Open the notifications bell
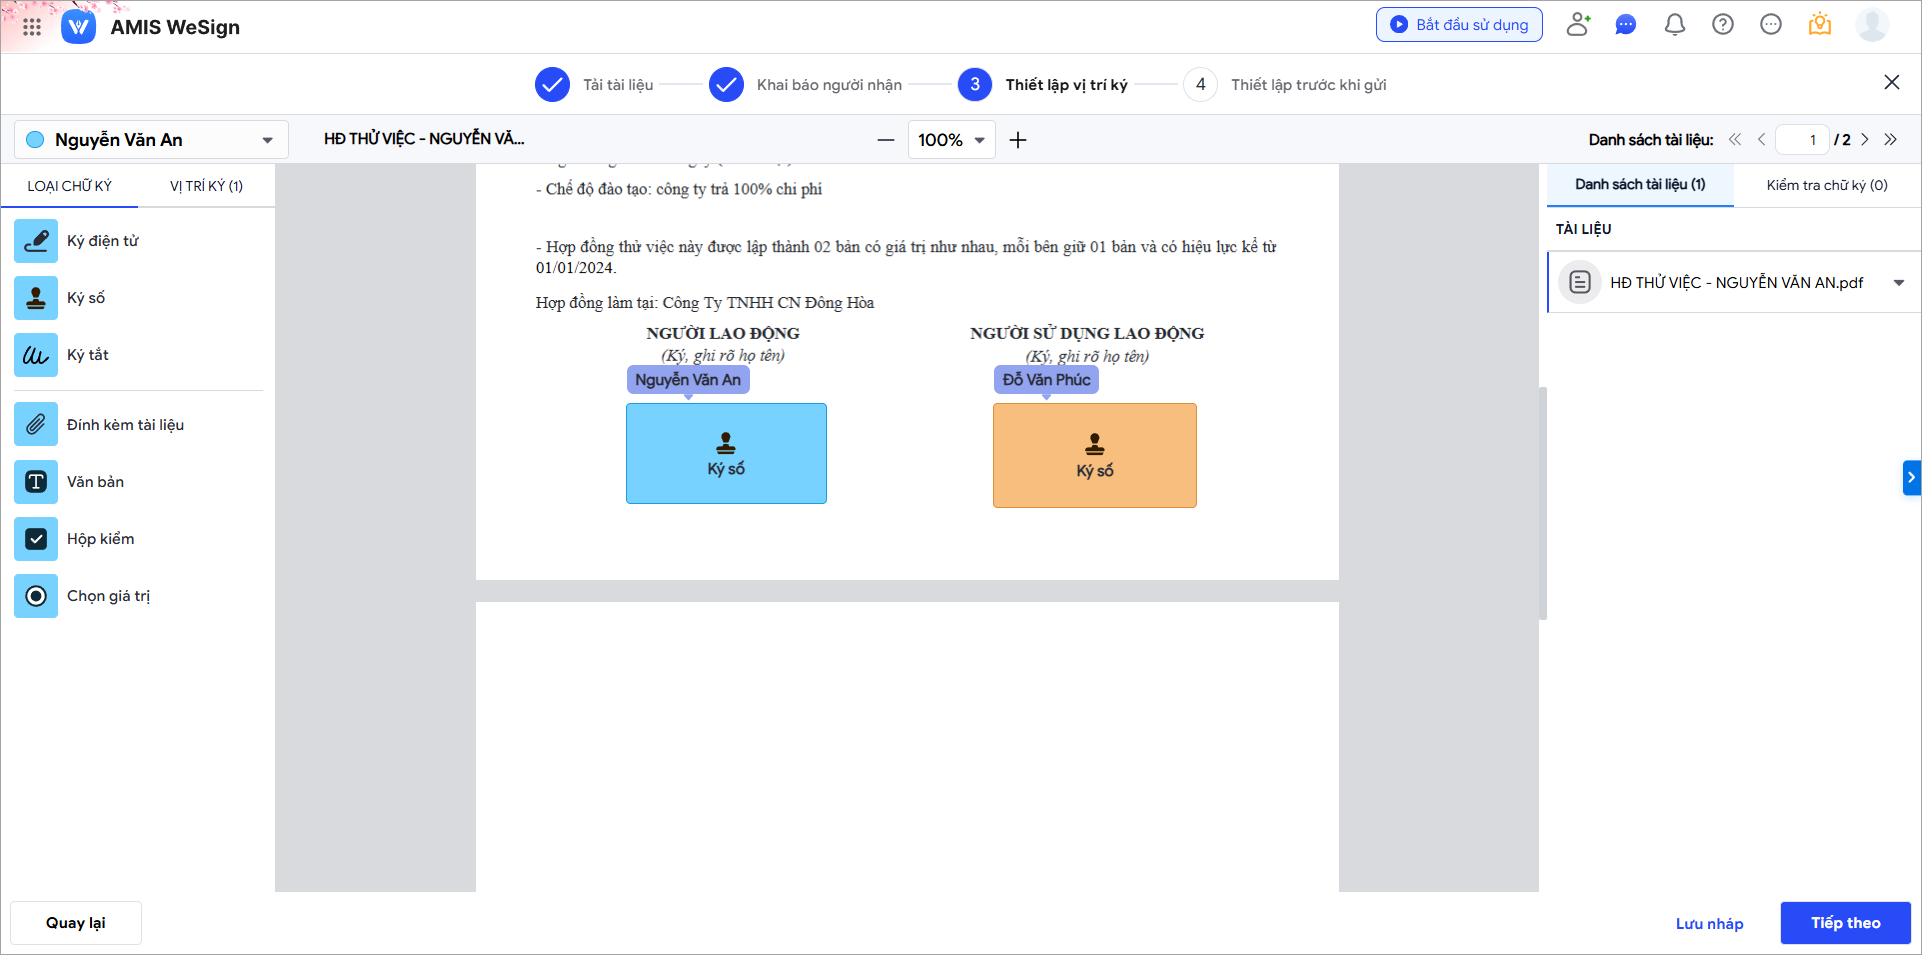The width and height of the screenshot is (1922, 955). click(1675, 24)
